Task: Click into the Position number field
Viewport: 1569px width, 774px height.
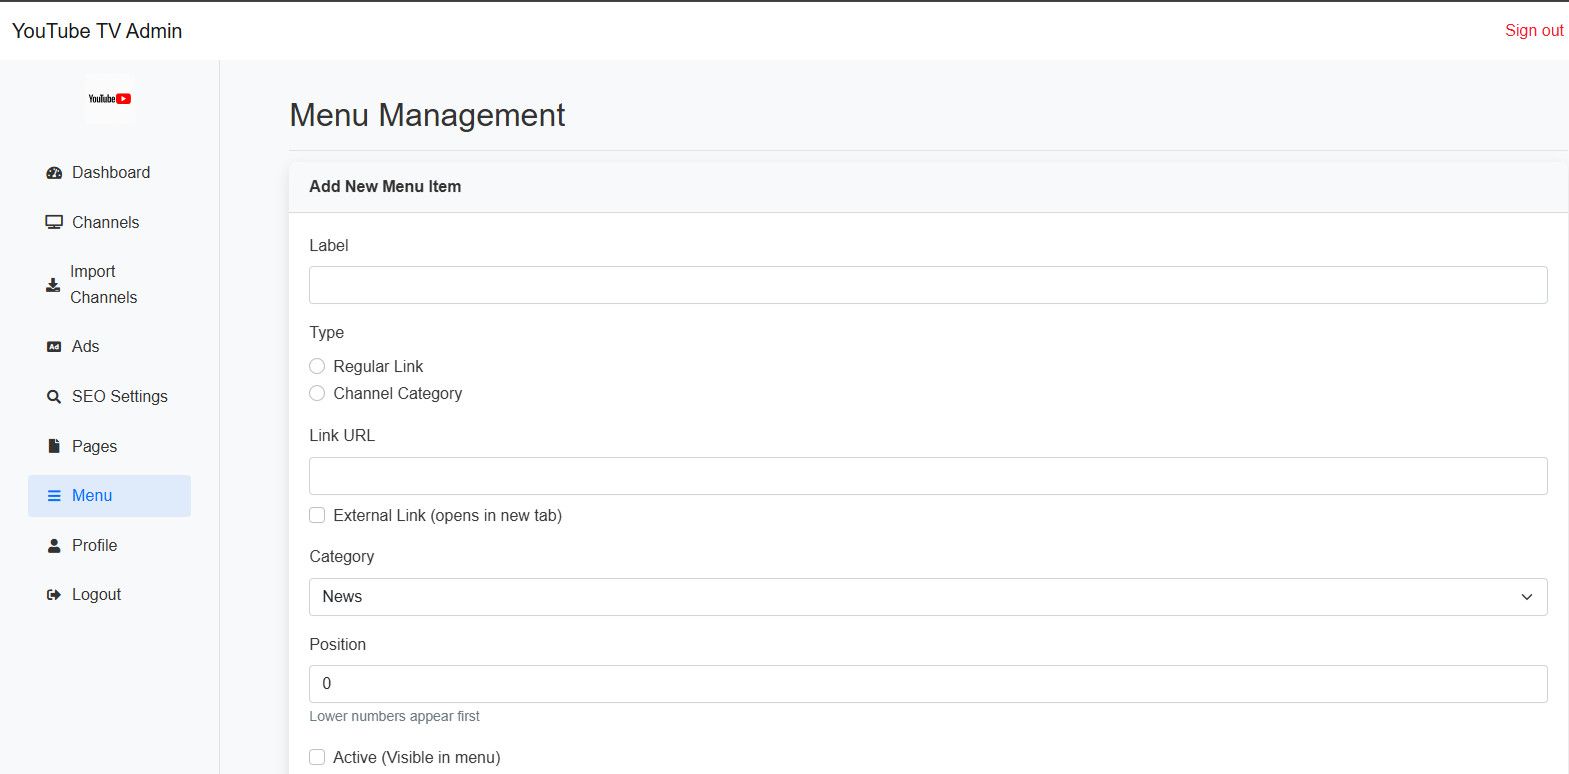Action: click(x=927, y=684)
